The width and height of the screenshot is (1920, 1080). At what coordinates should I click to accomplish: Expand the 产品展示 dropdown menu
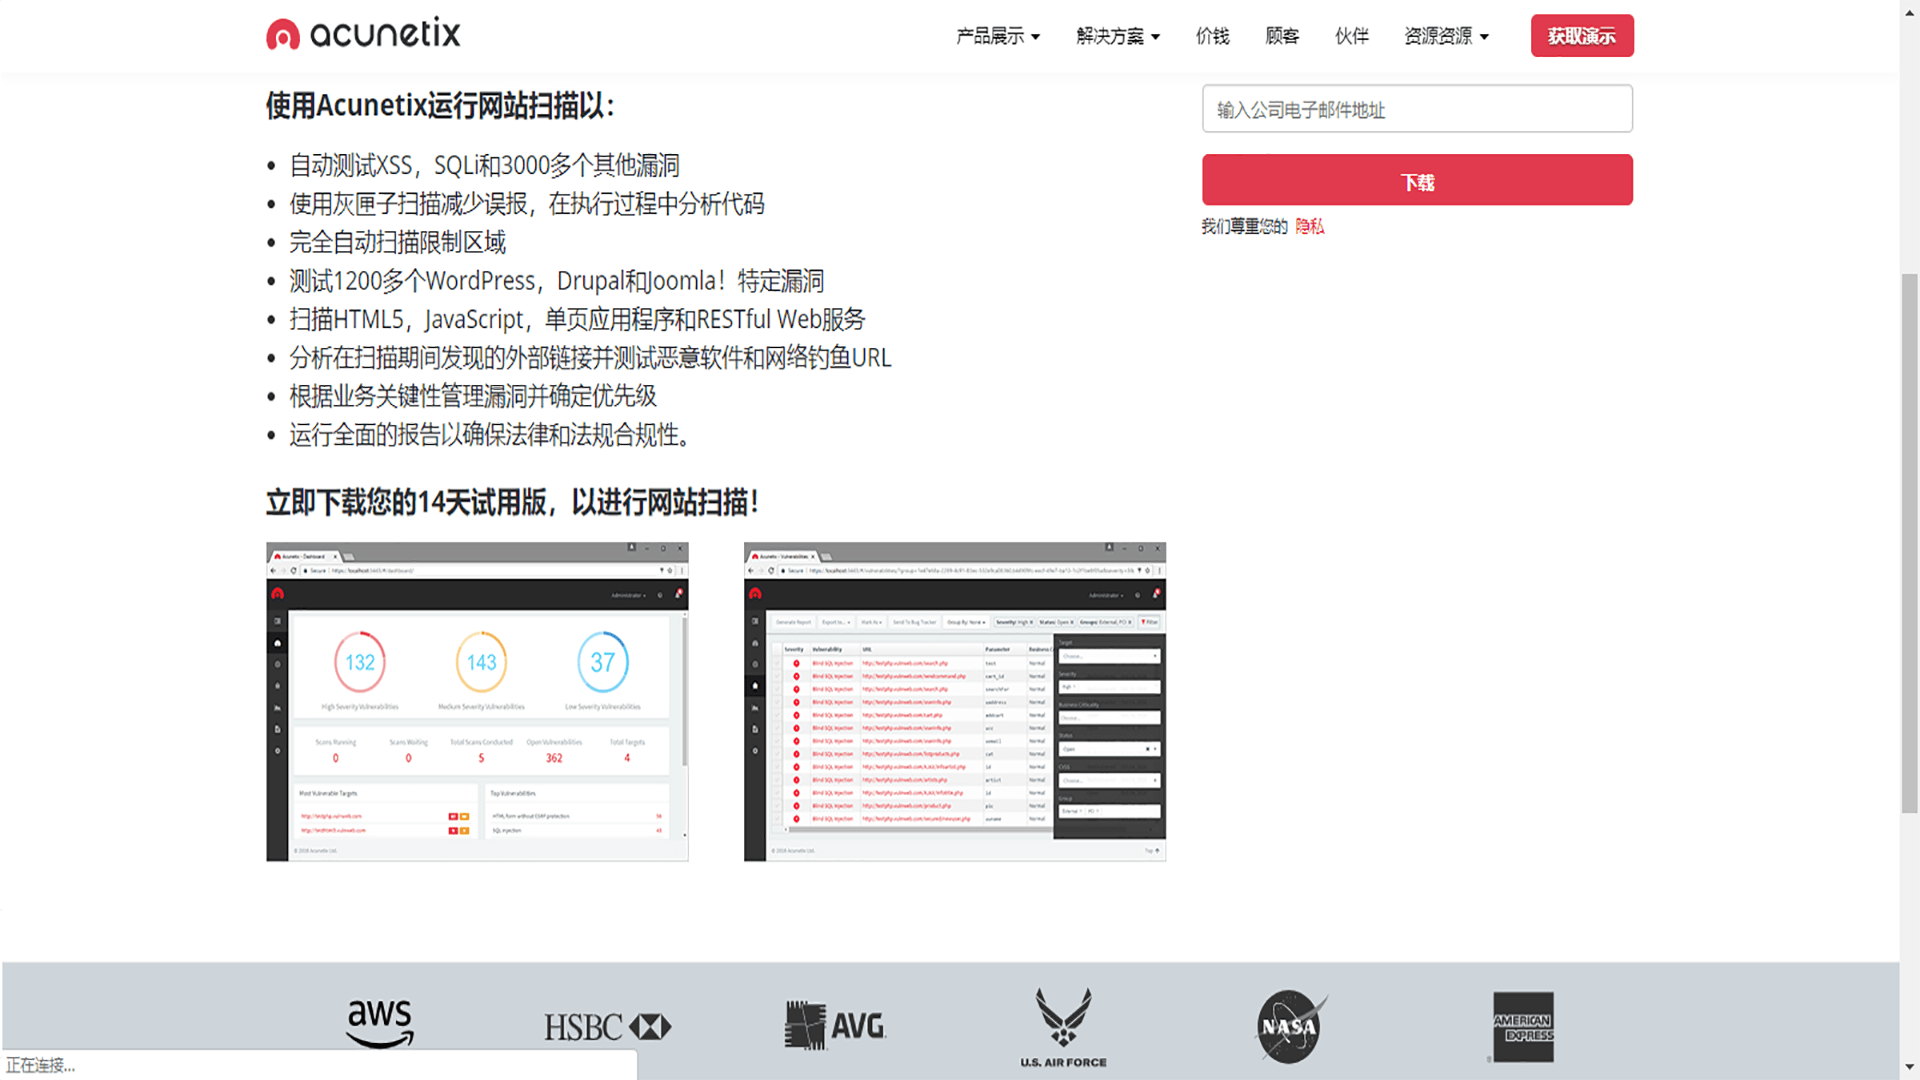coord(998,36)
